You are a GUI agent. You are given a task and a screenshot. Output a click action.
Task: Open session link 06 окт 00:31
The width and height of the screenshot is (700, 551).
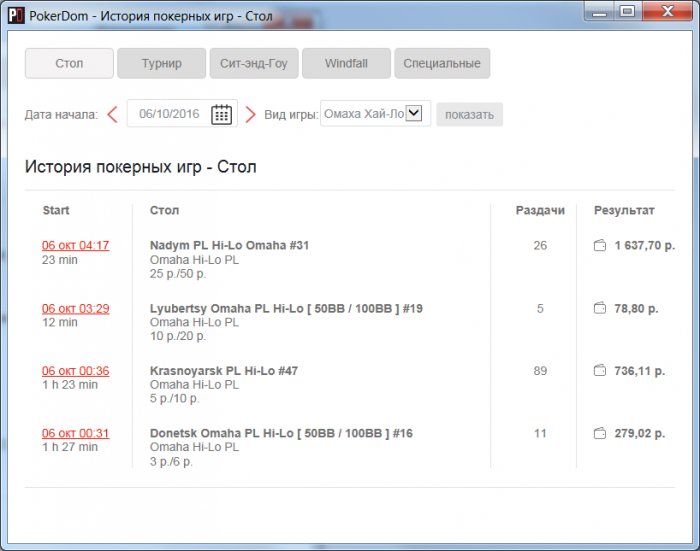75,433
